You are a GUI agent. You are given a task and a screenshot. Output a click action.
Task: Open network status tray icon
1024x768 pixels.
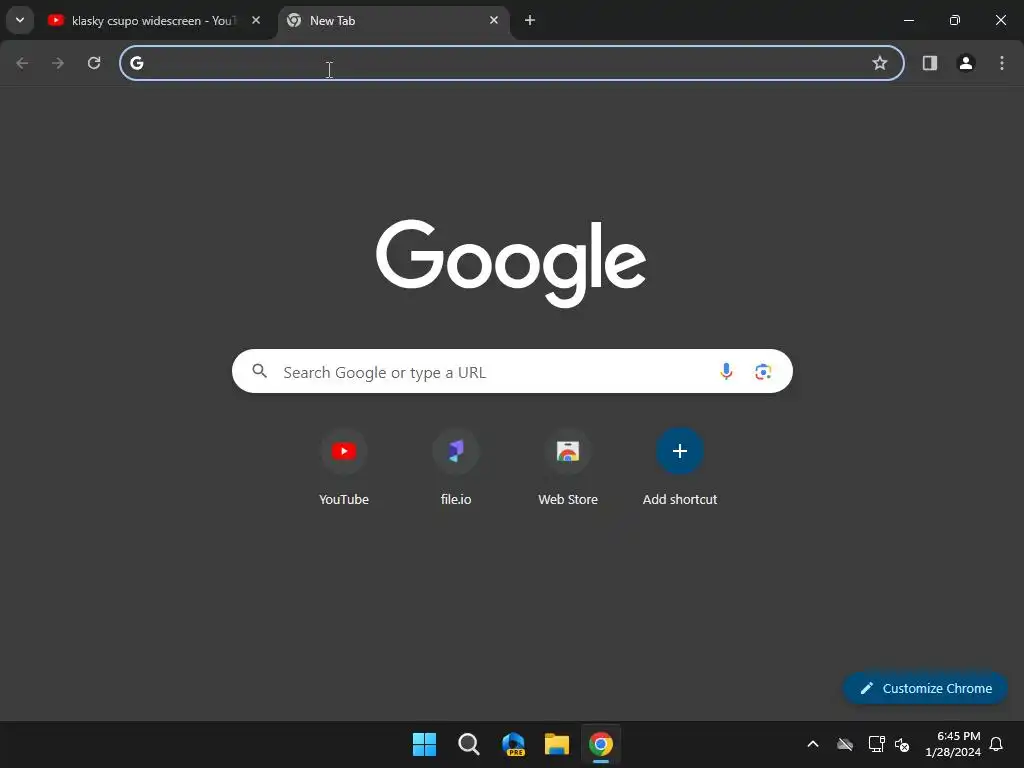click(876, 744)
